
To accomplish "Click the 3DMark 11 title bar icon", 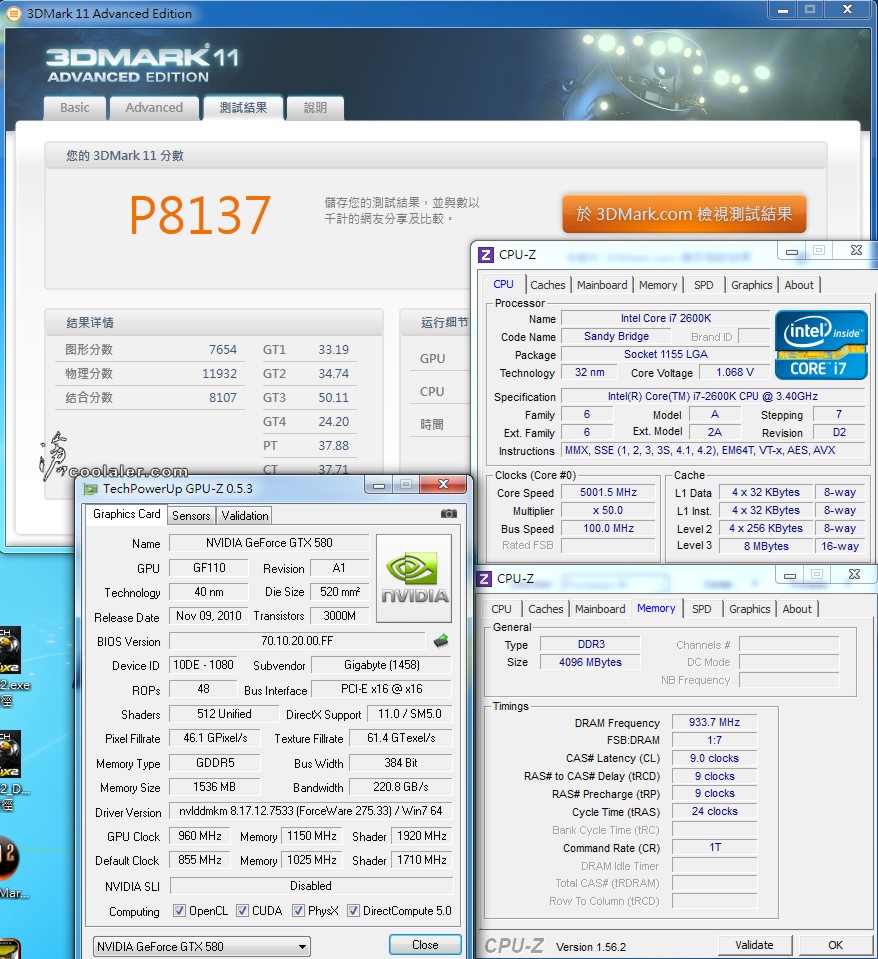I will (x=13, y=13).
